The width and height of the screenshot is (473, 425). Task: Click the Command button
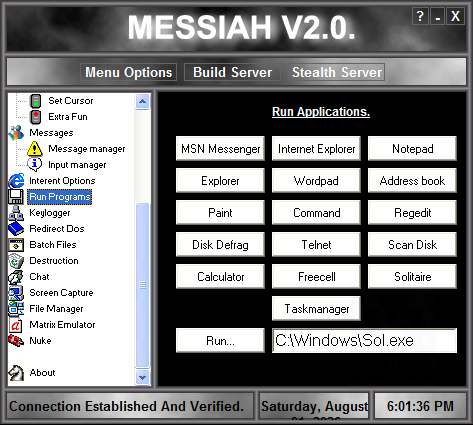pyautogui.click(x=316, y=212)
